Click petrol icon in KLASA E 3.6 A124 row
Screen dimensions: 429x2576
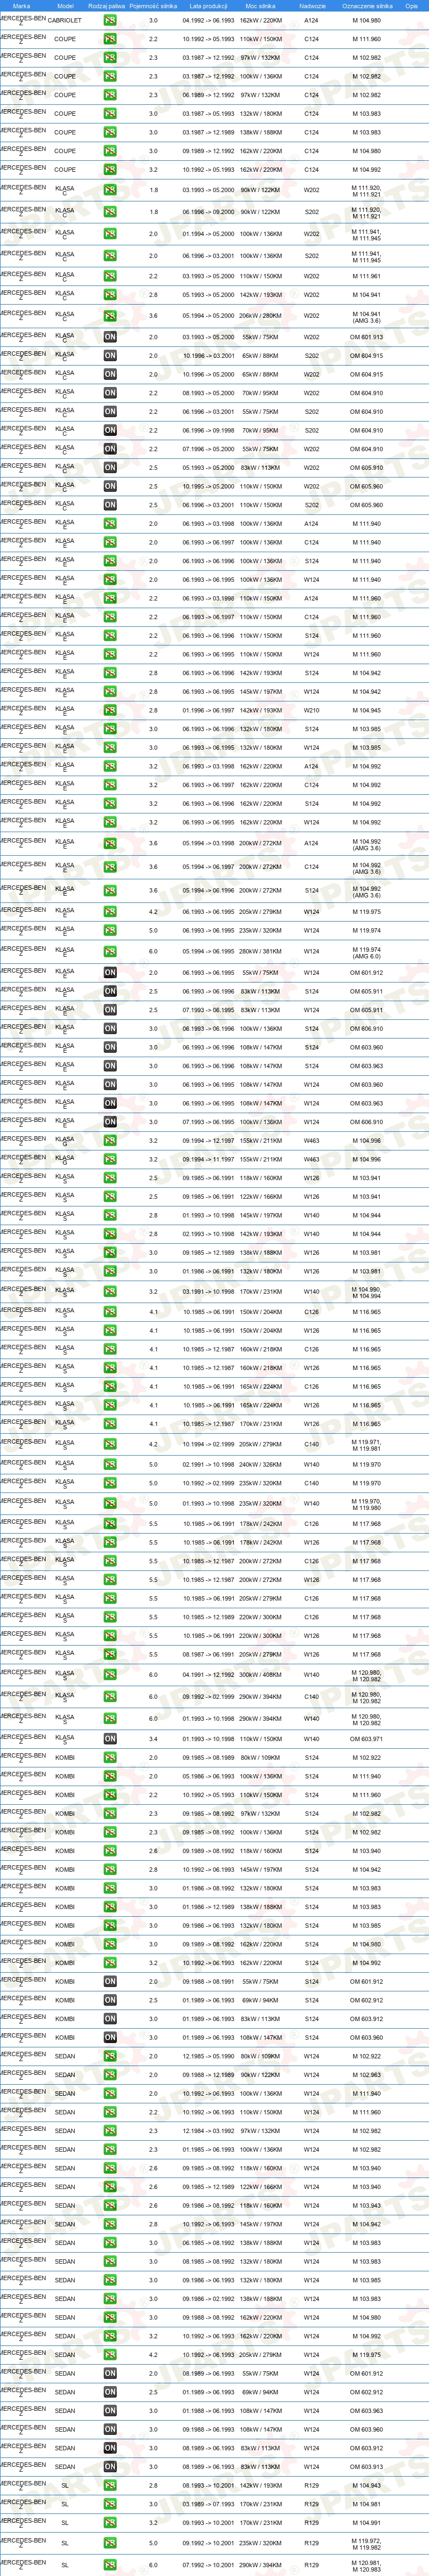point(110,843)
